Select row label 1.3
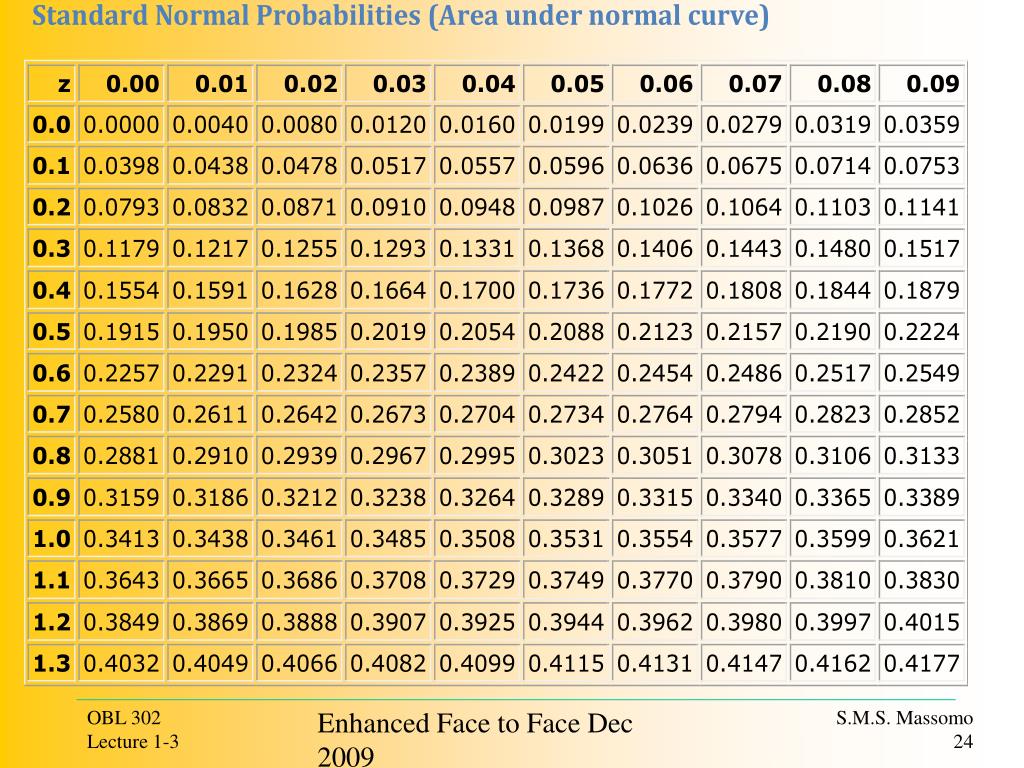 (52, 664)
